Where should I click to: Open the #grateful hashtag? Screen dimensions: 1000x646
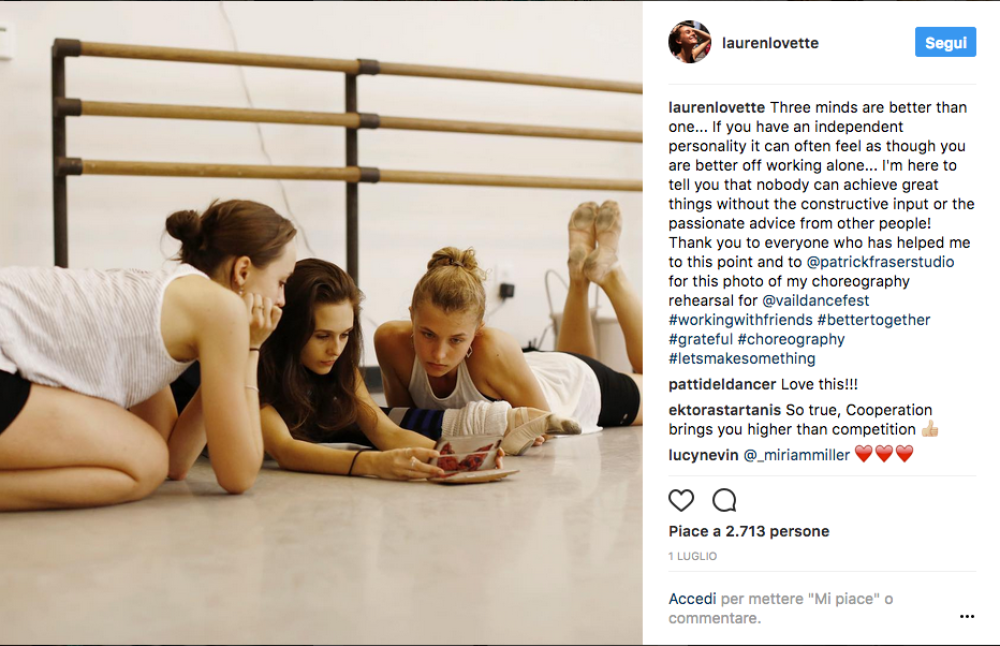[x=701, y=339]
